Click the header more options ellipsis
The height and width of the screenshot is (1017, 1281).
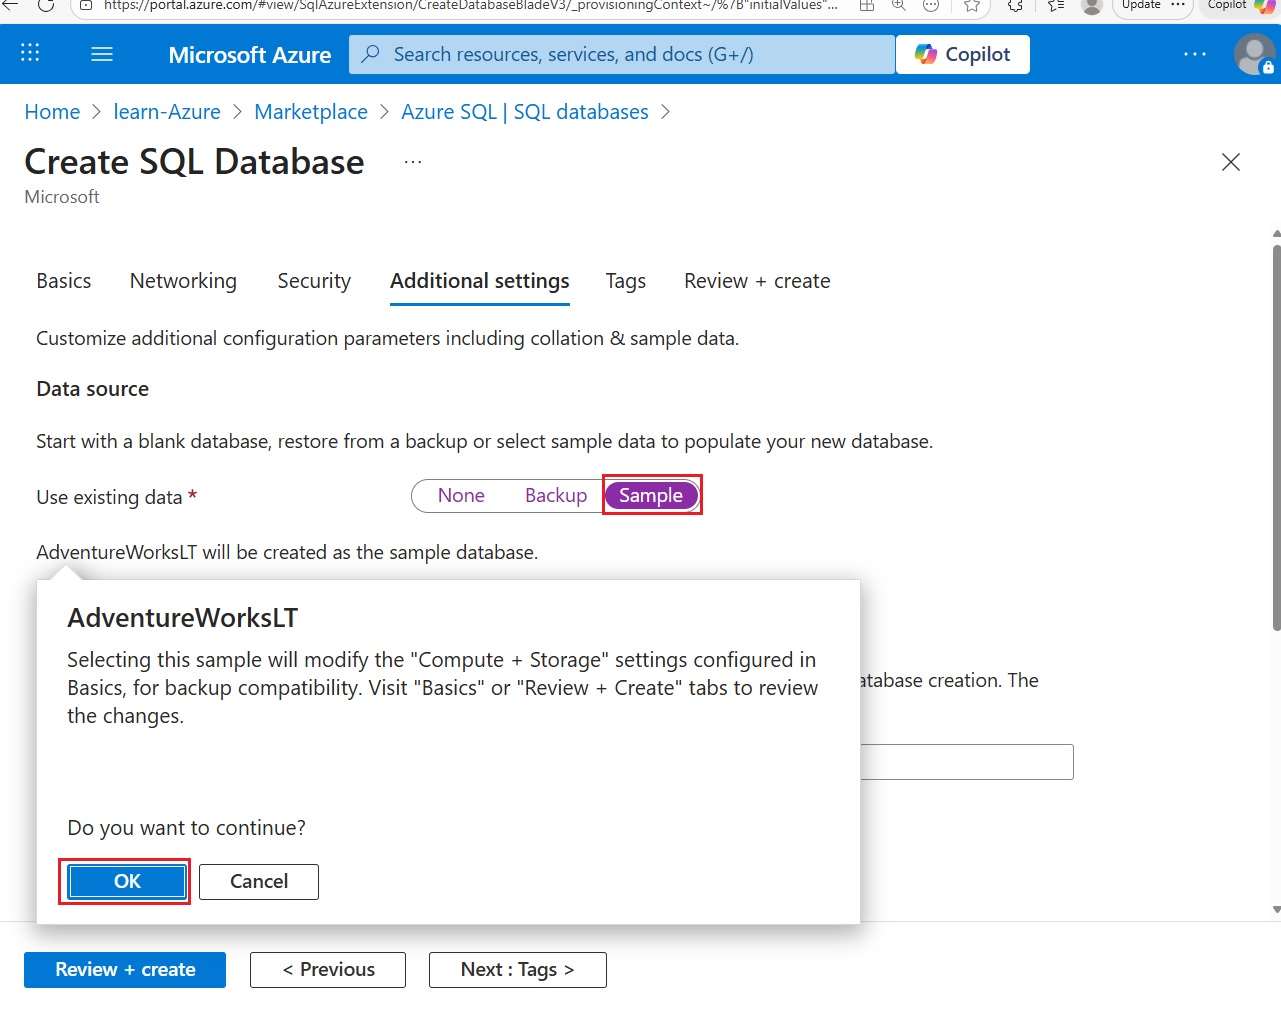1194,54
